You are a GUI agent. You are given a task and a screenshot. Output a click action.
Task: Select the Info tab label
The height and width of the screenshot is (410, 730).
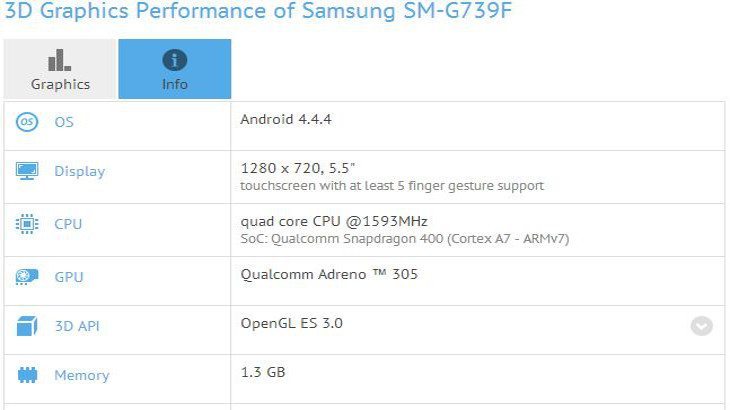coord(175,84)
